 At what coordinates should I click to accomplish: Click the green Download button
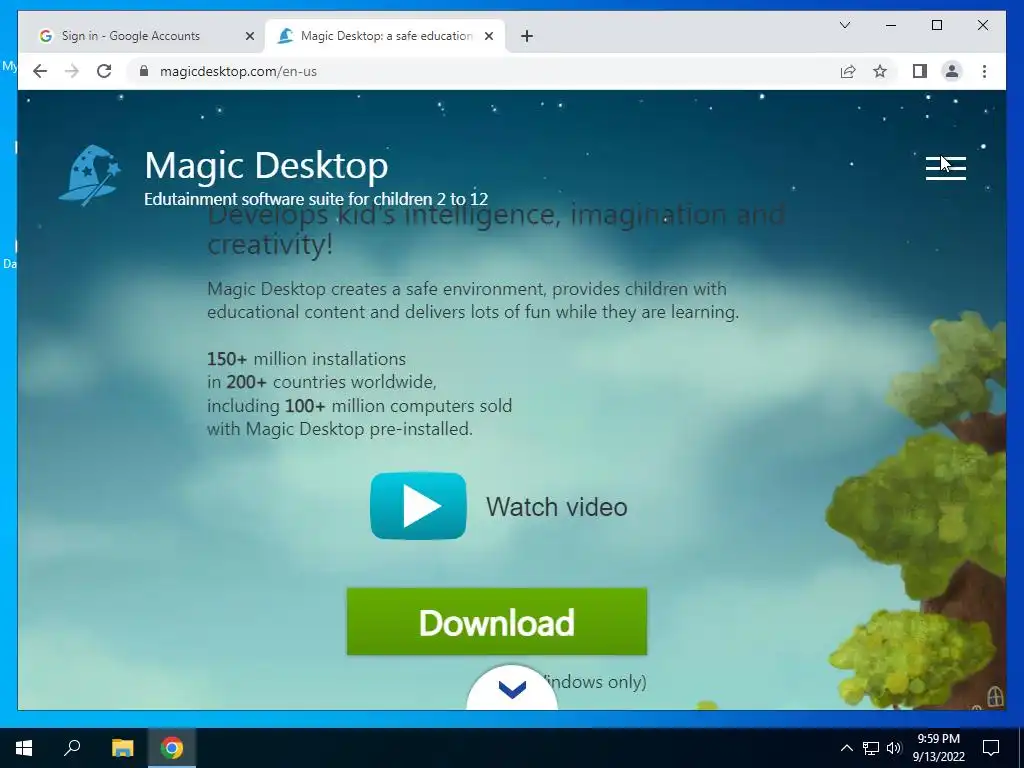tap(496, 622)
